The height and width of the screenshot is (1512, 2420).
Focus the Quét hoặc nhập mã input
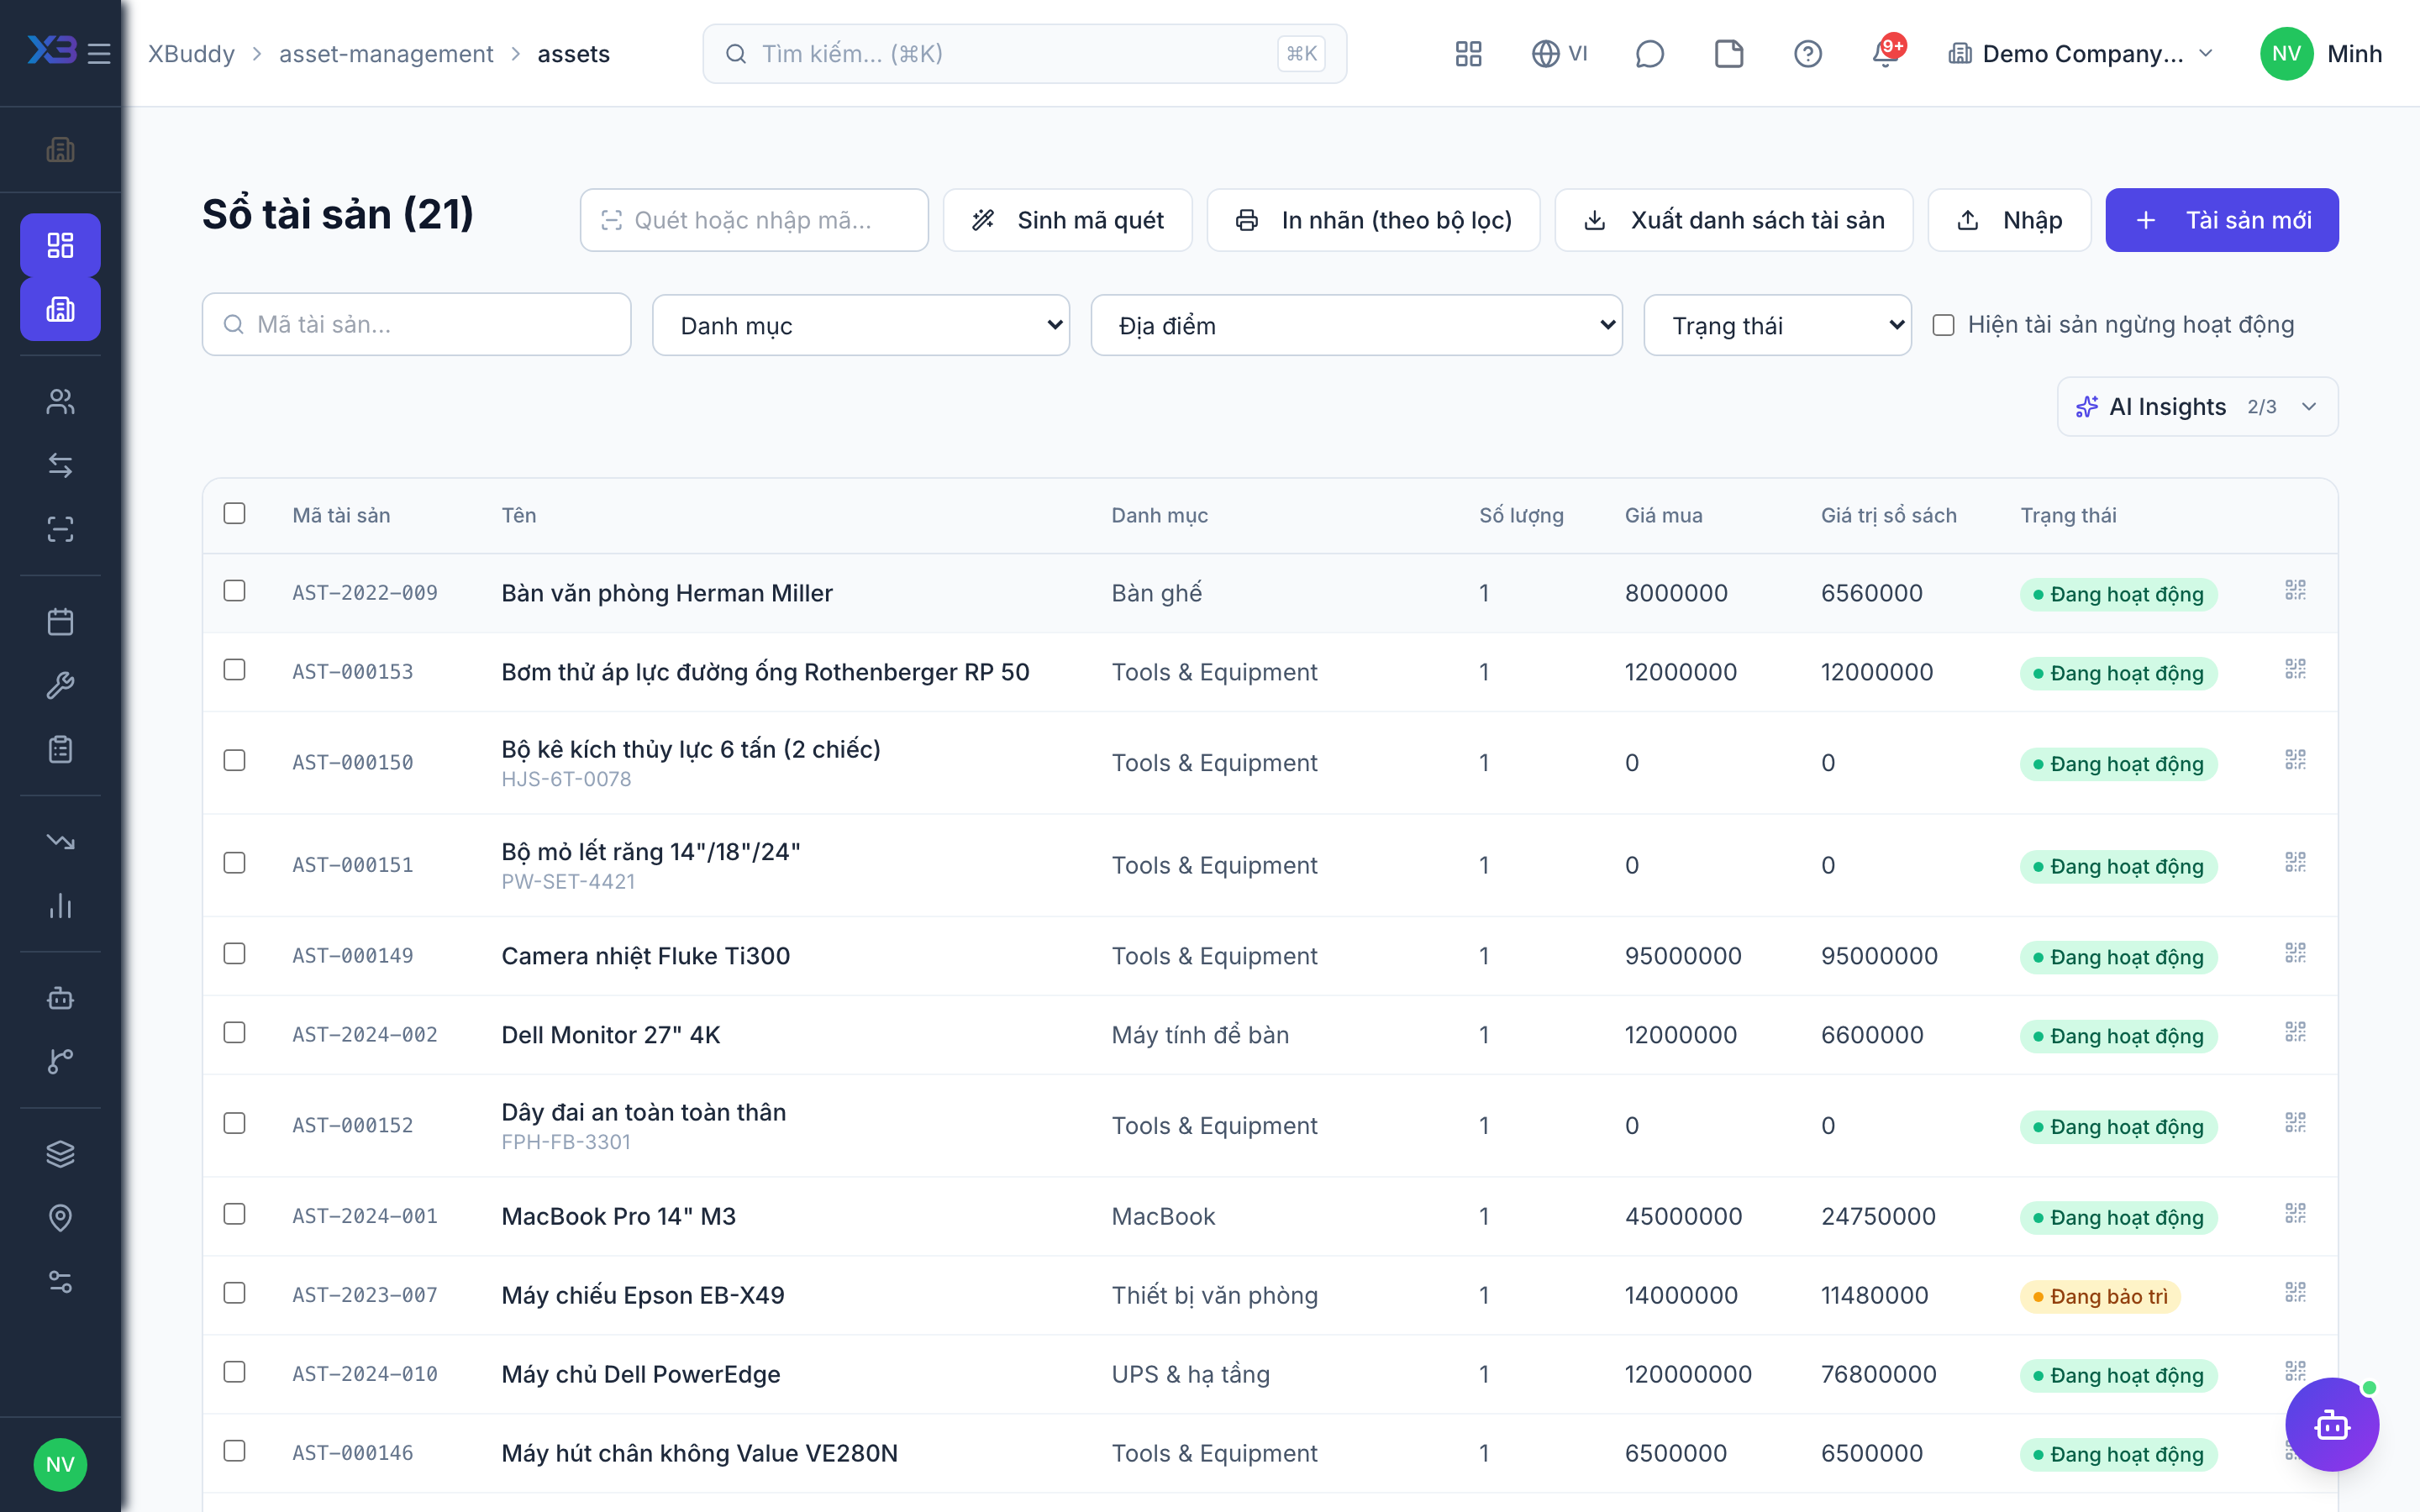tap(754, 220)
